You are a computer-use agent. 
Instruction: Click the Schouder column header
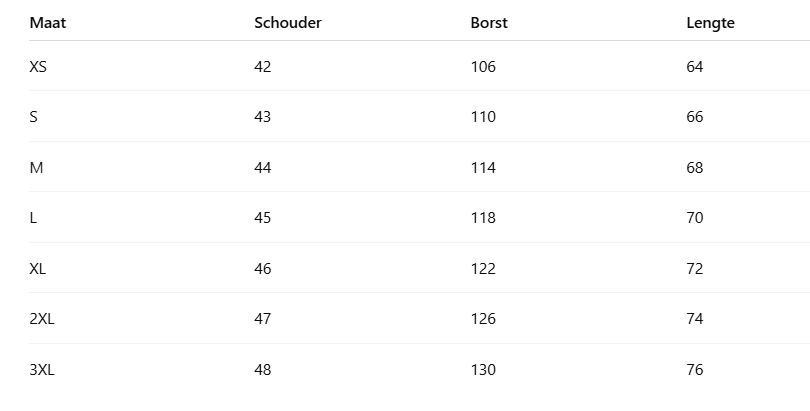click(288, 23)
